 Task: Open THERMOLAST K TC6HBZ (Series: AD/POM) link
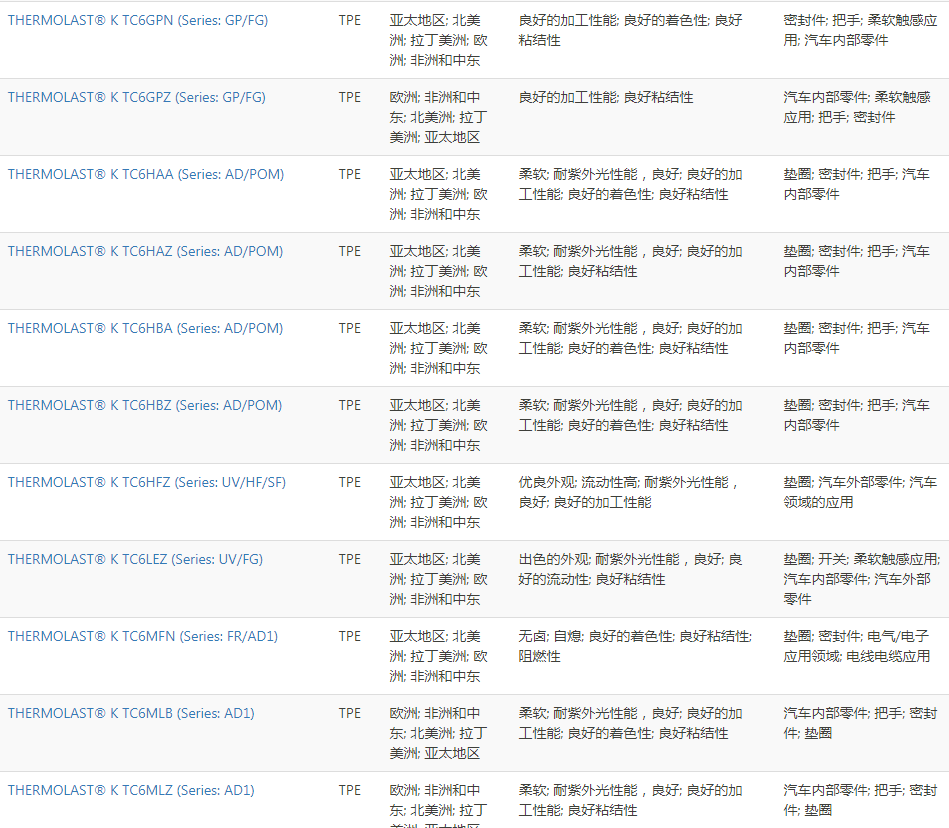(x=145, y=405)
